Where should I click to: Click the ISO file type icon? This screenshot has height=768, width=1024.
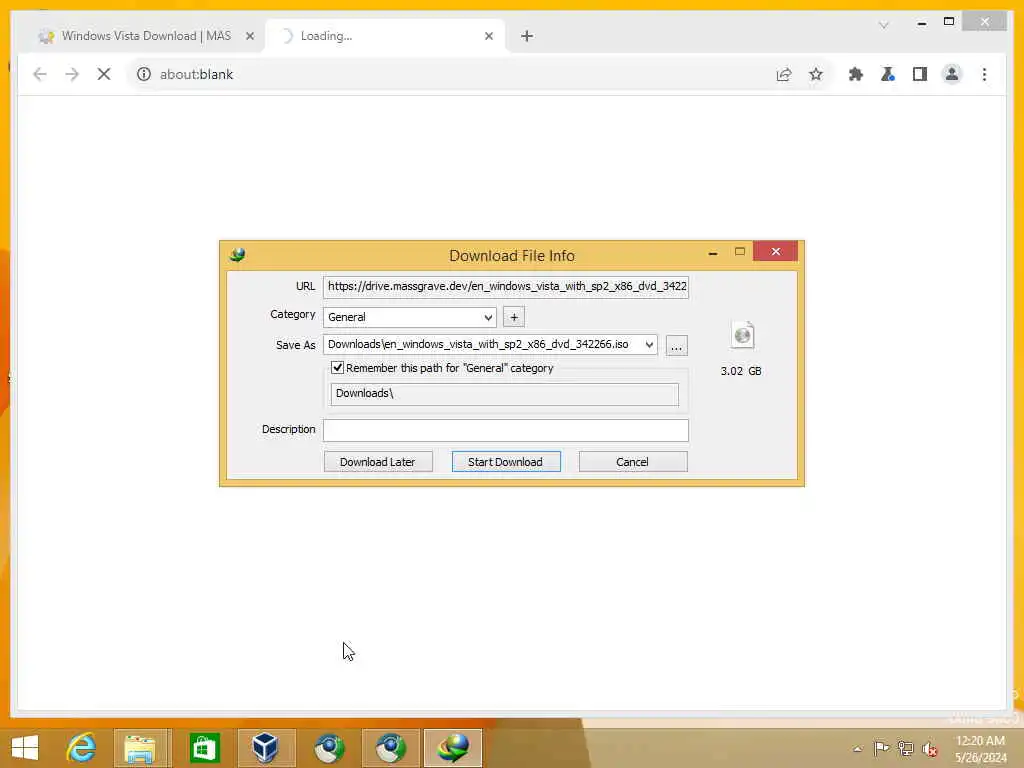coord(743,336)
